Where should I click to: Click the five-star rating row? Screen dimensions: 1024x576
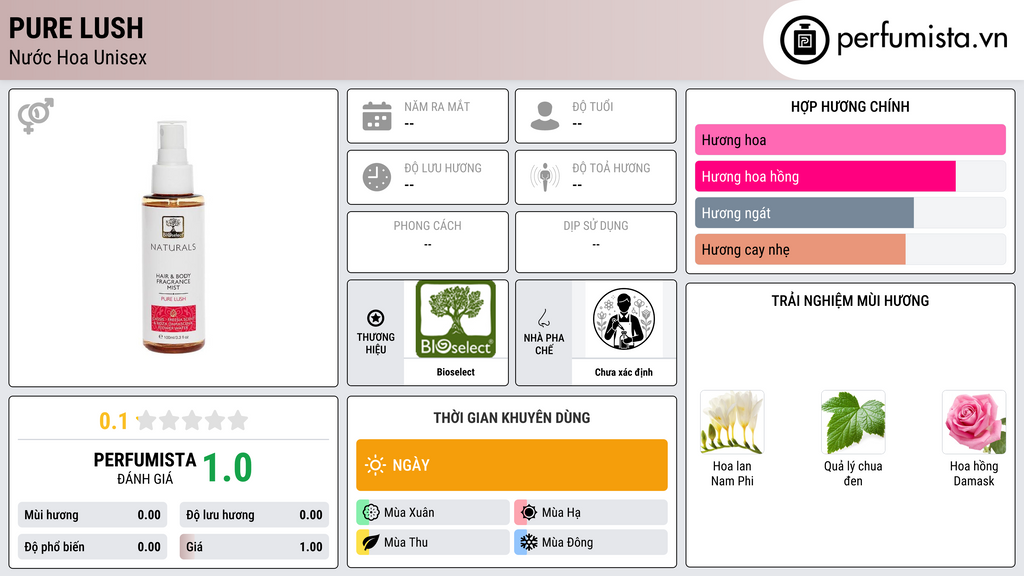click(x=192, y=420)
